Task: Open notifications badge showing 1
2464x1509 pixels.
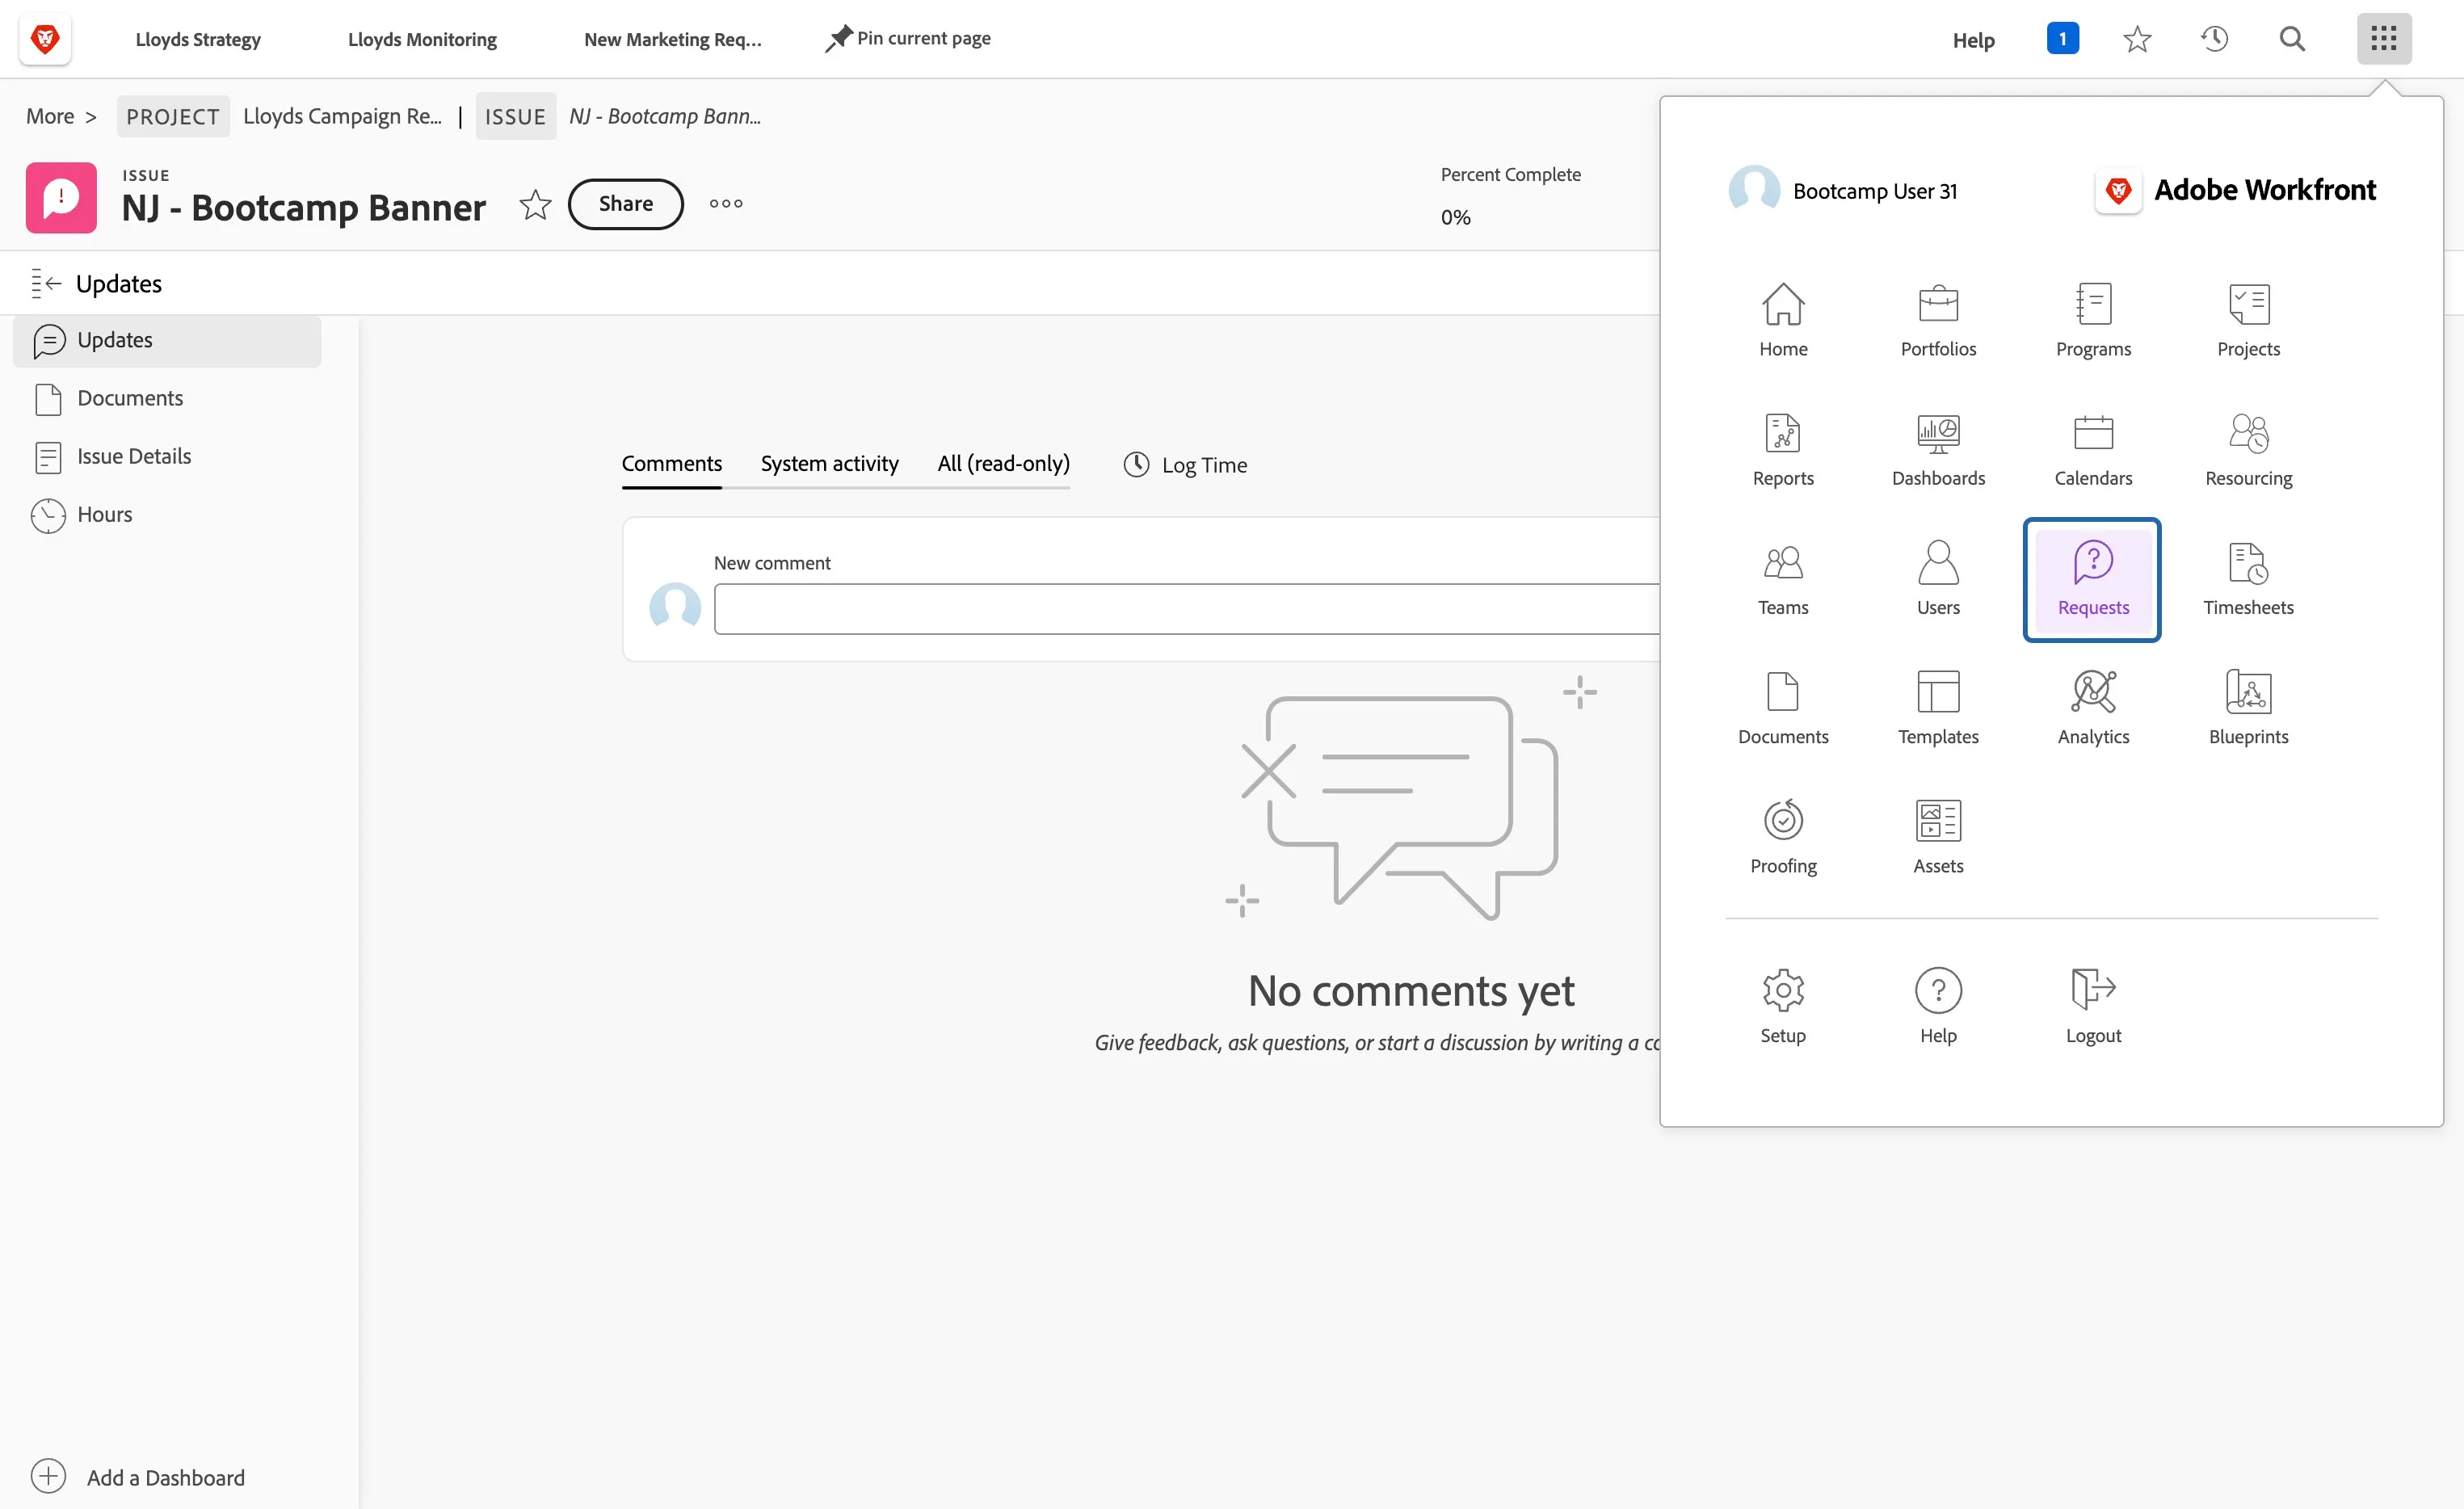Action: [x=2062, y=39]
